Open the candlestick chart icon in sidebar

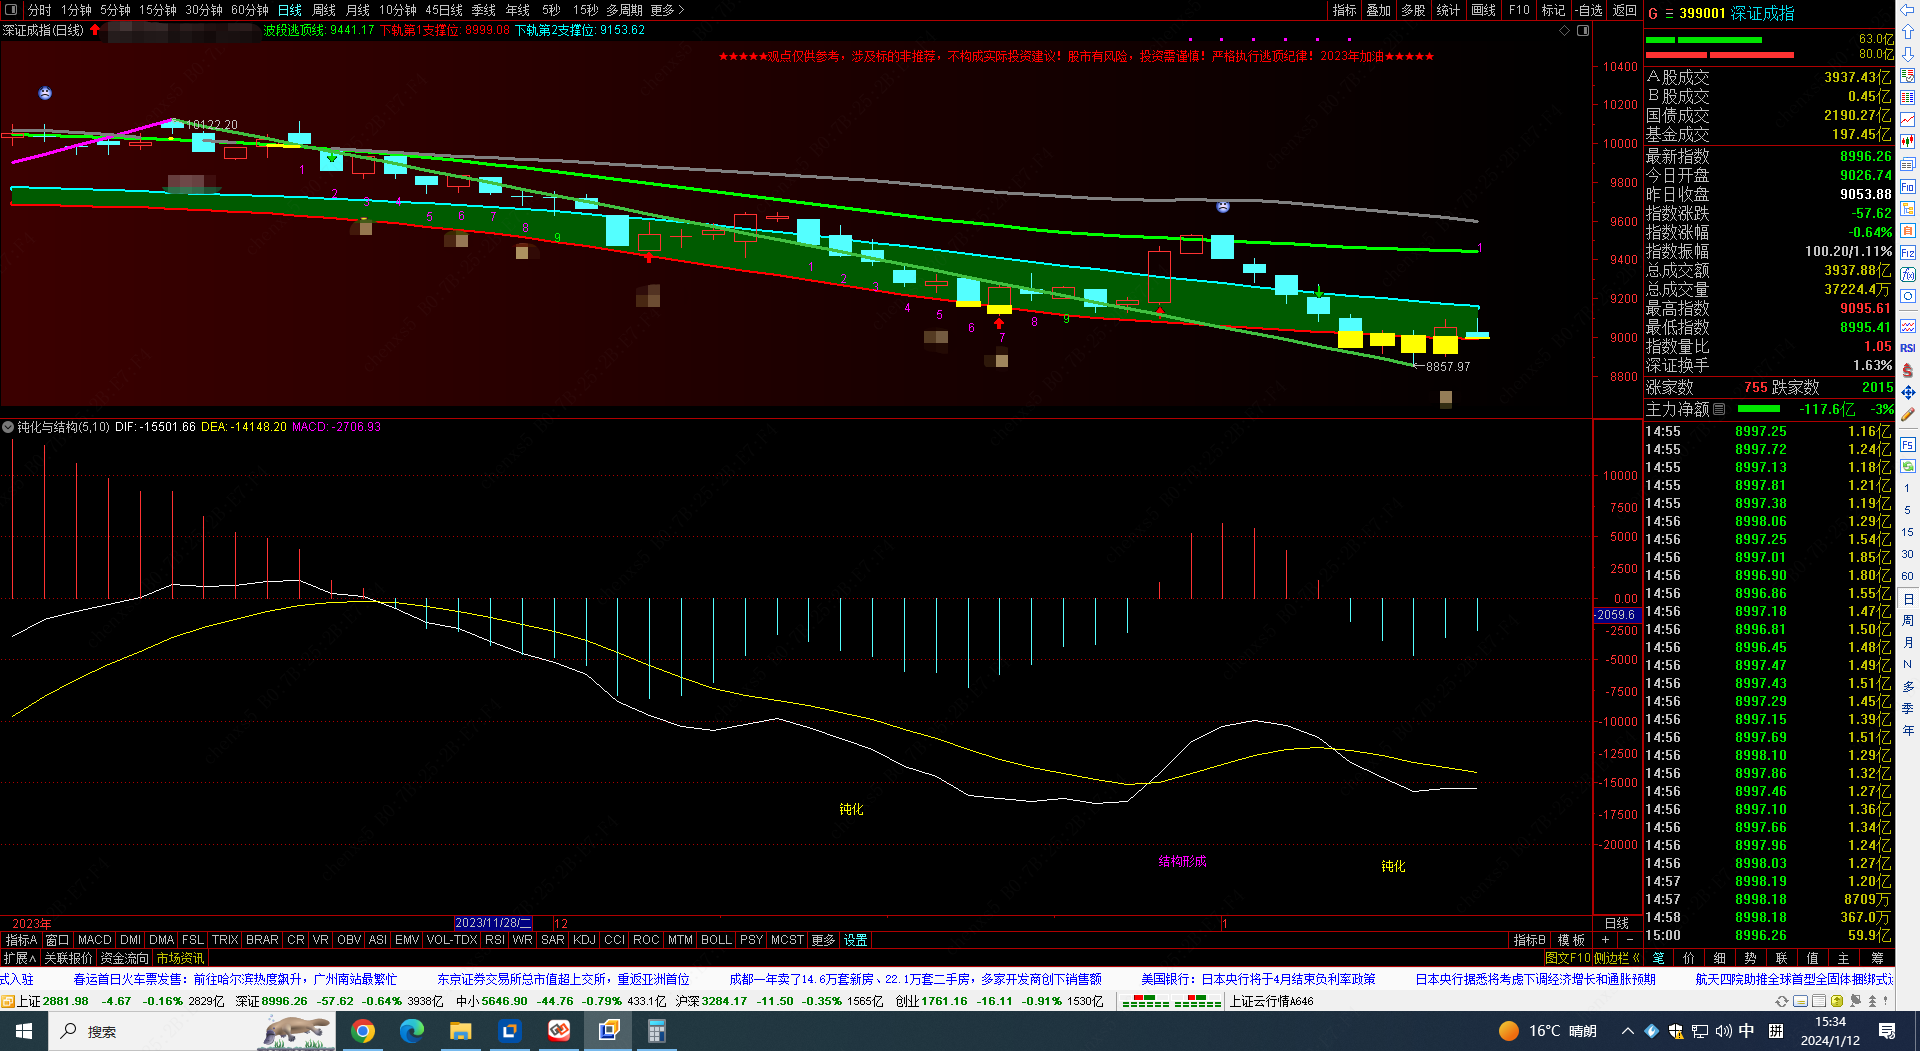coord(1908,142)
